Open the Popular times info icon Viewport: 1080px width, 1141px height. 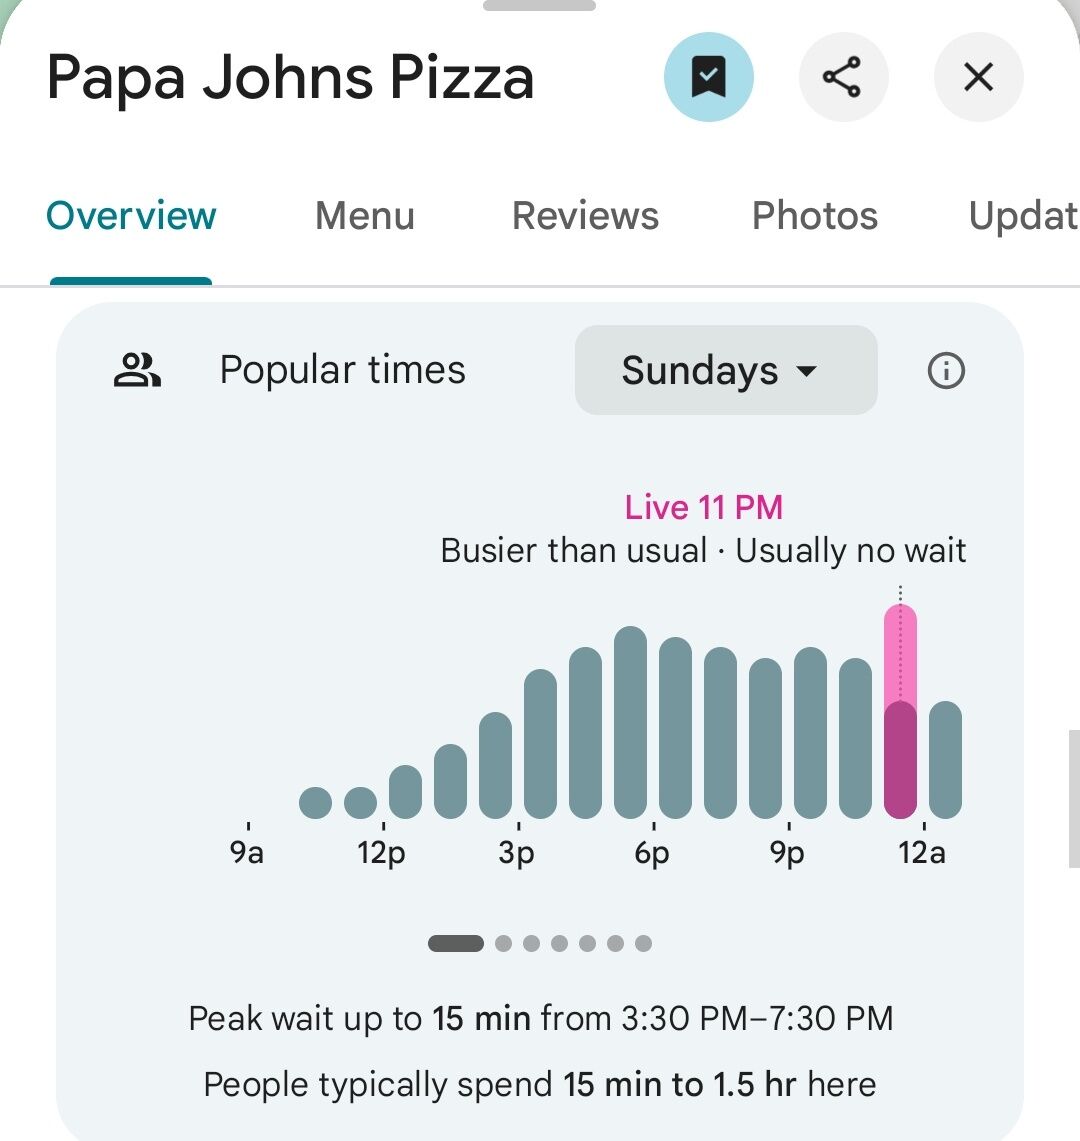(946, 372)
